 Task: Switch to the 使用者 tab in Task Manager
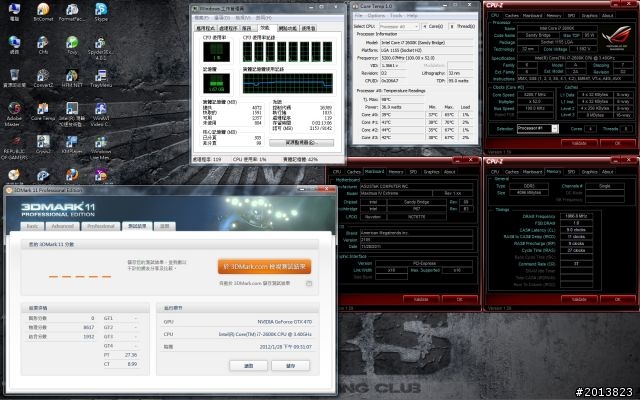(x=308, y=28)
